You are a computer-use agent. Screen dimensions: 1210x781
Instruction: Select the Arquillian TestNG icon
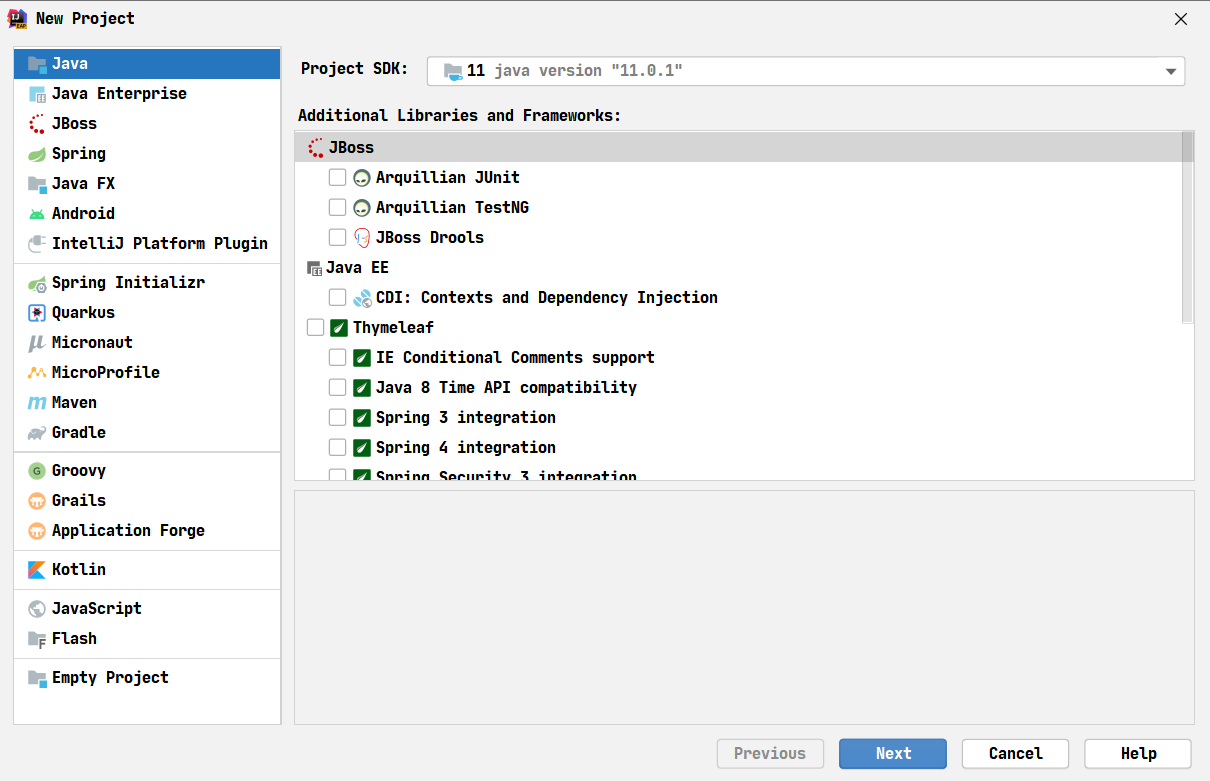[x=362, y=208]
